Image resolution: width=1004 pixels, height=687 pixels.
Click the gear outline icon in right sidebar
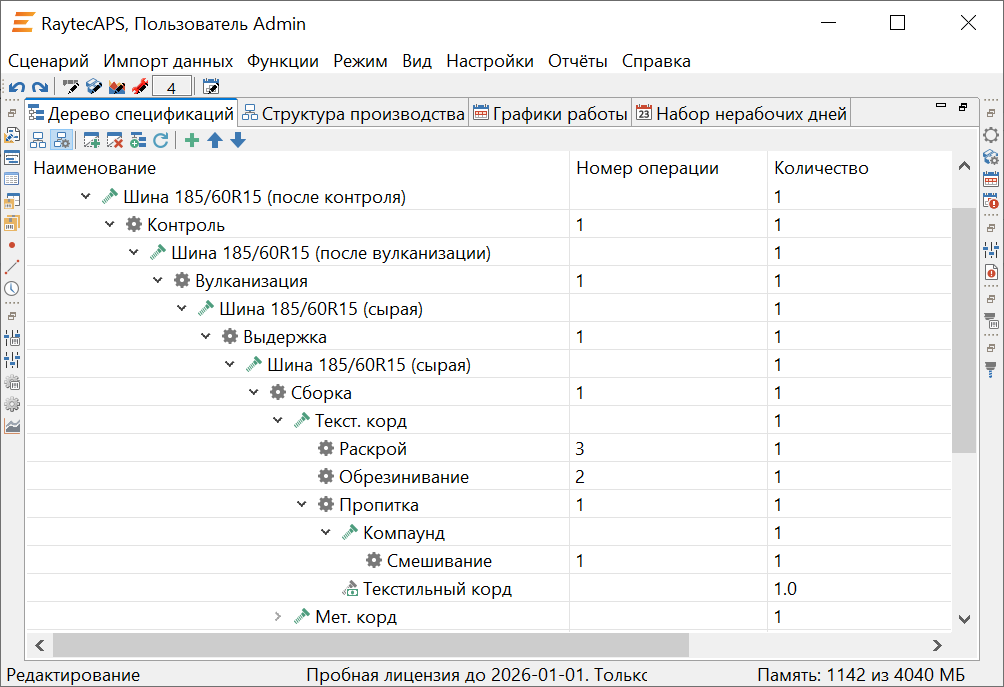991,135
